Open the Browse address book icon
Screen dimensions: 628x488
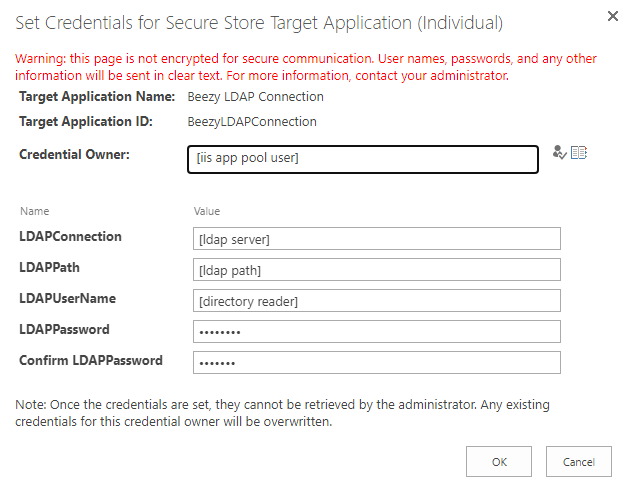pyautogui.click(x=579, y=153)
